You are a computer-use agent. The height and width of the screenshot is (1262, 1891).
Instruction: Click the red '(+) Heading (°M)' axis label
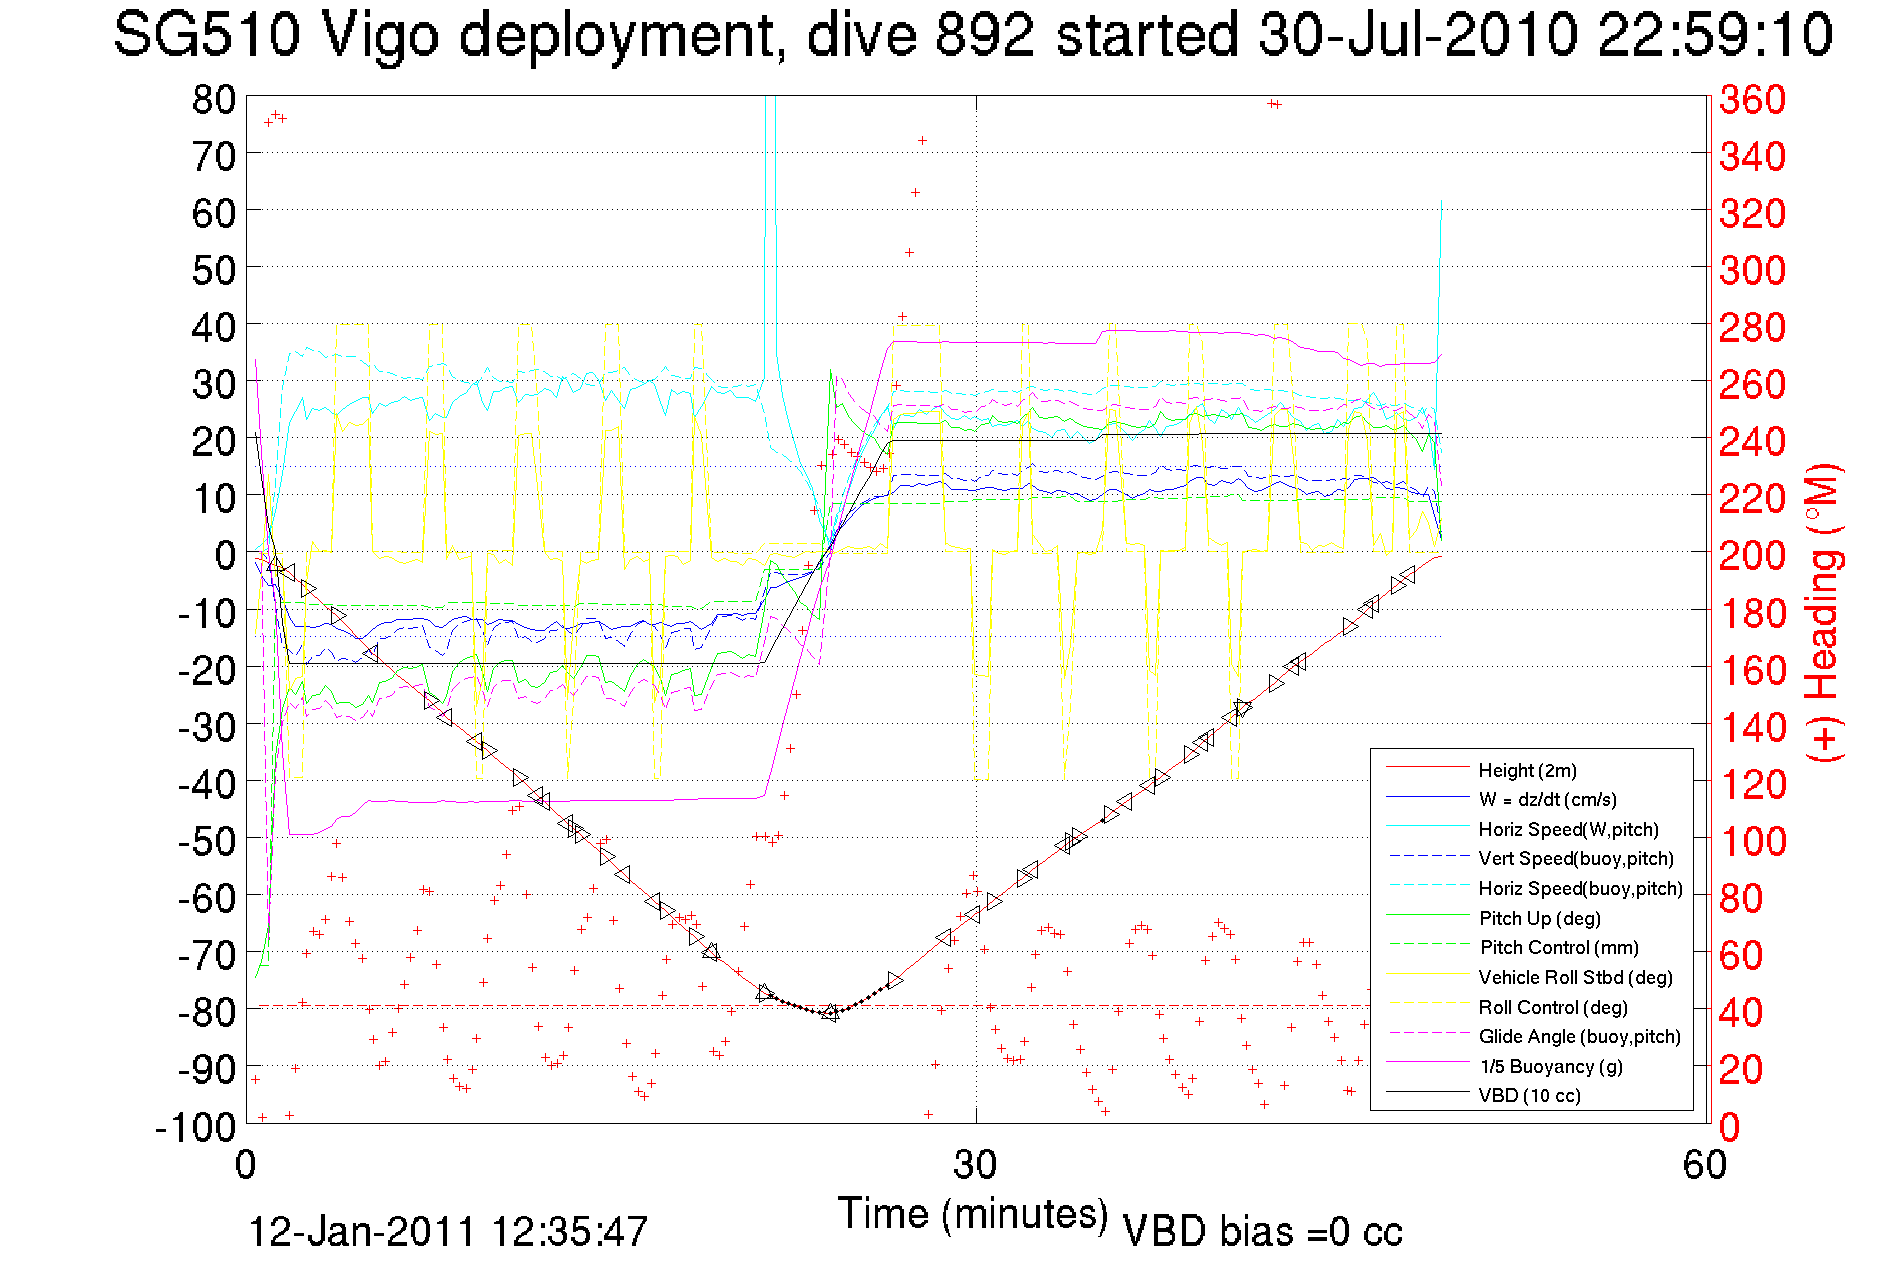(1823, 612)
